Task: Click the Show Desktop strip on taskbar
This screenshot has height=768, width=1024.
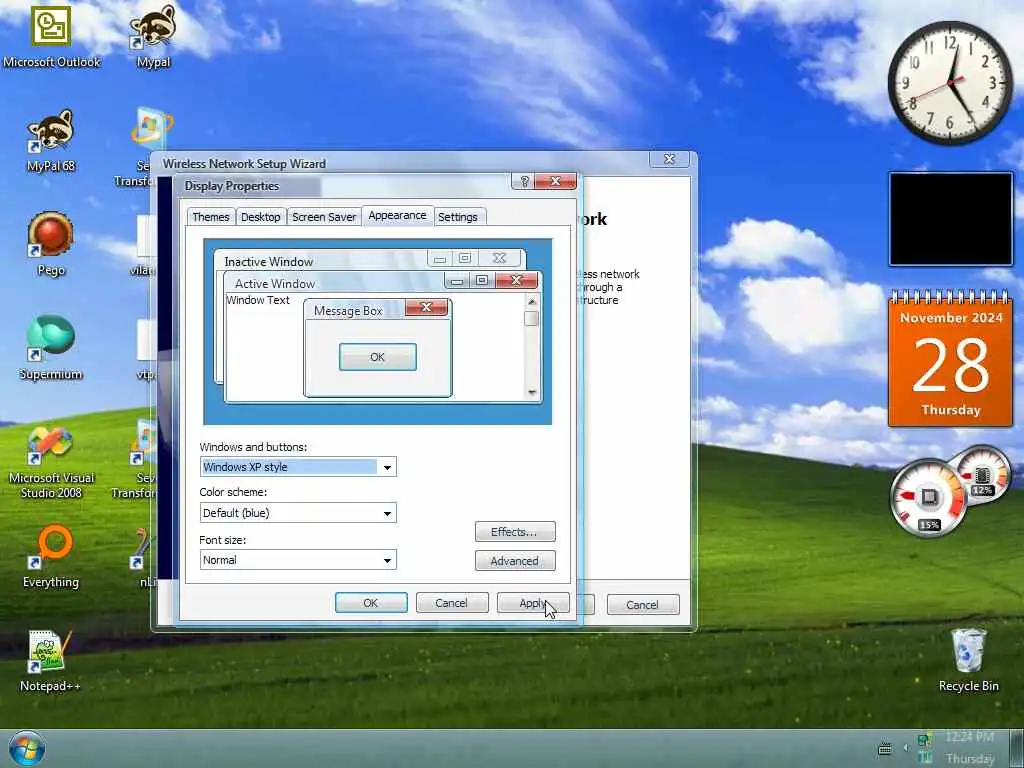Action: click(1016, 748)
